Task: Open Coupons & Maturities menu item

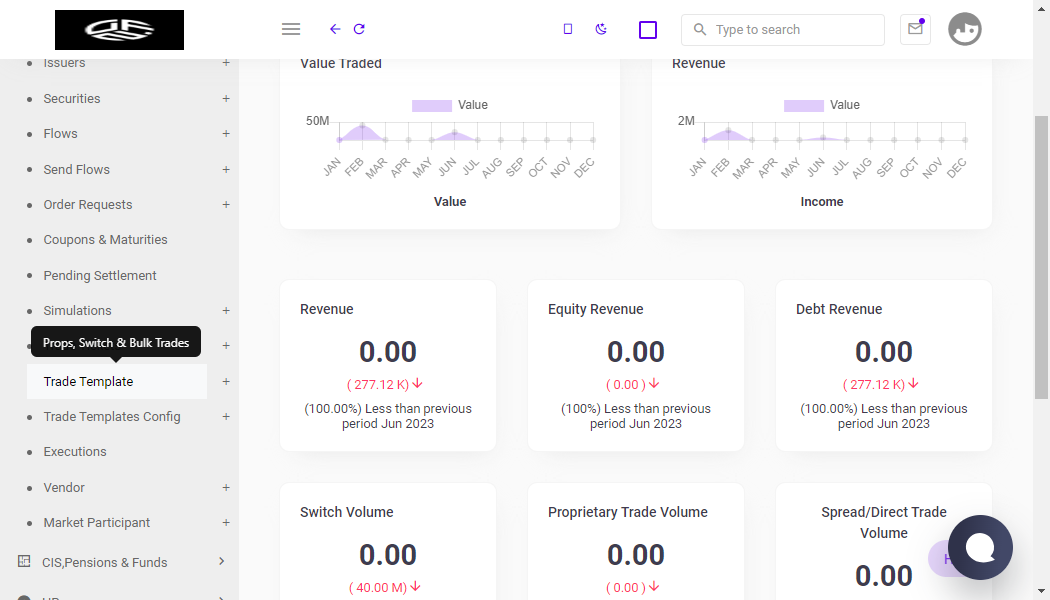Action: tap(105, 240)
